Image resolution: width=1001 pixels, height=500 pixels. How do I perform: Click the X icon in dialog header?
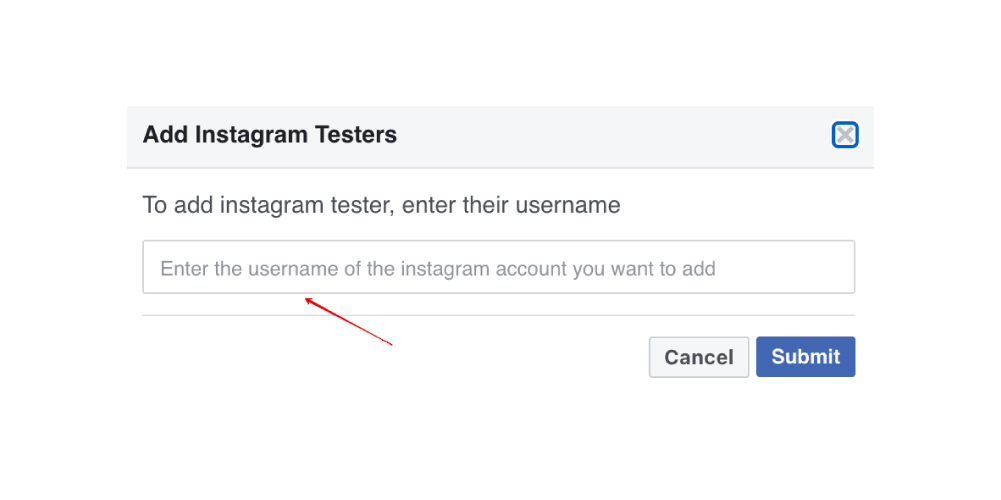pyautogui.click(x=845, y=135)
